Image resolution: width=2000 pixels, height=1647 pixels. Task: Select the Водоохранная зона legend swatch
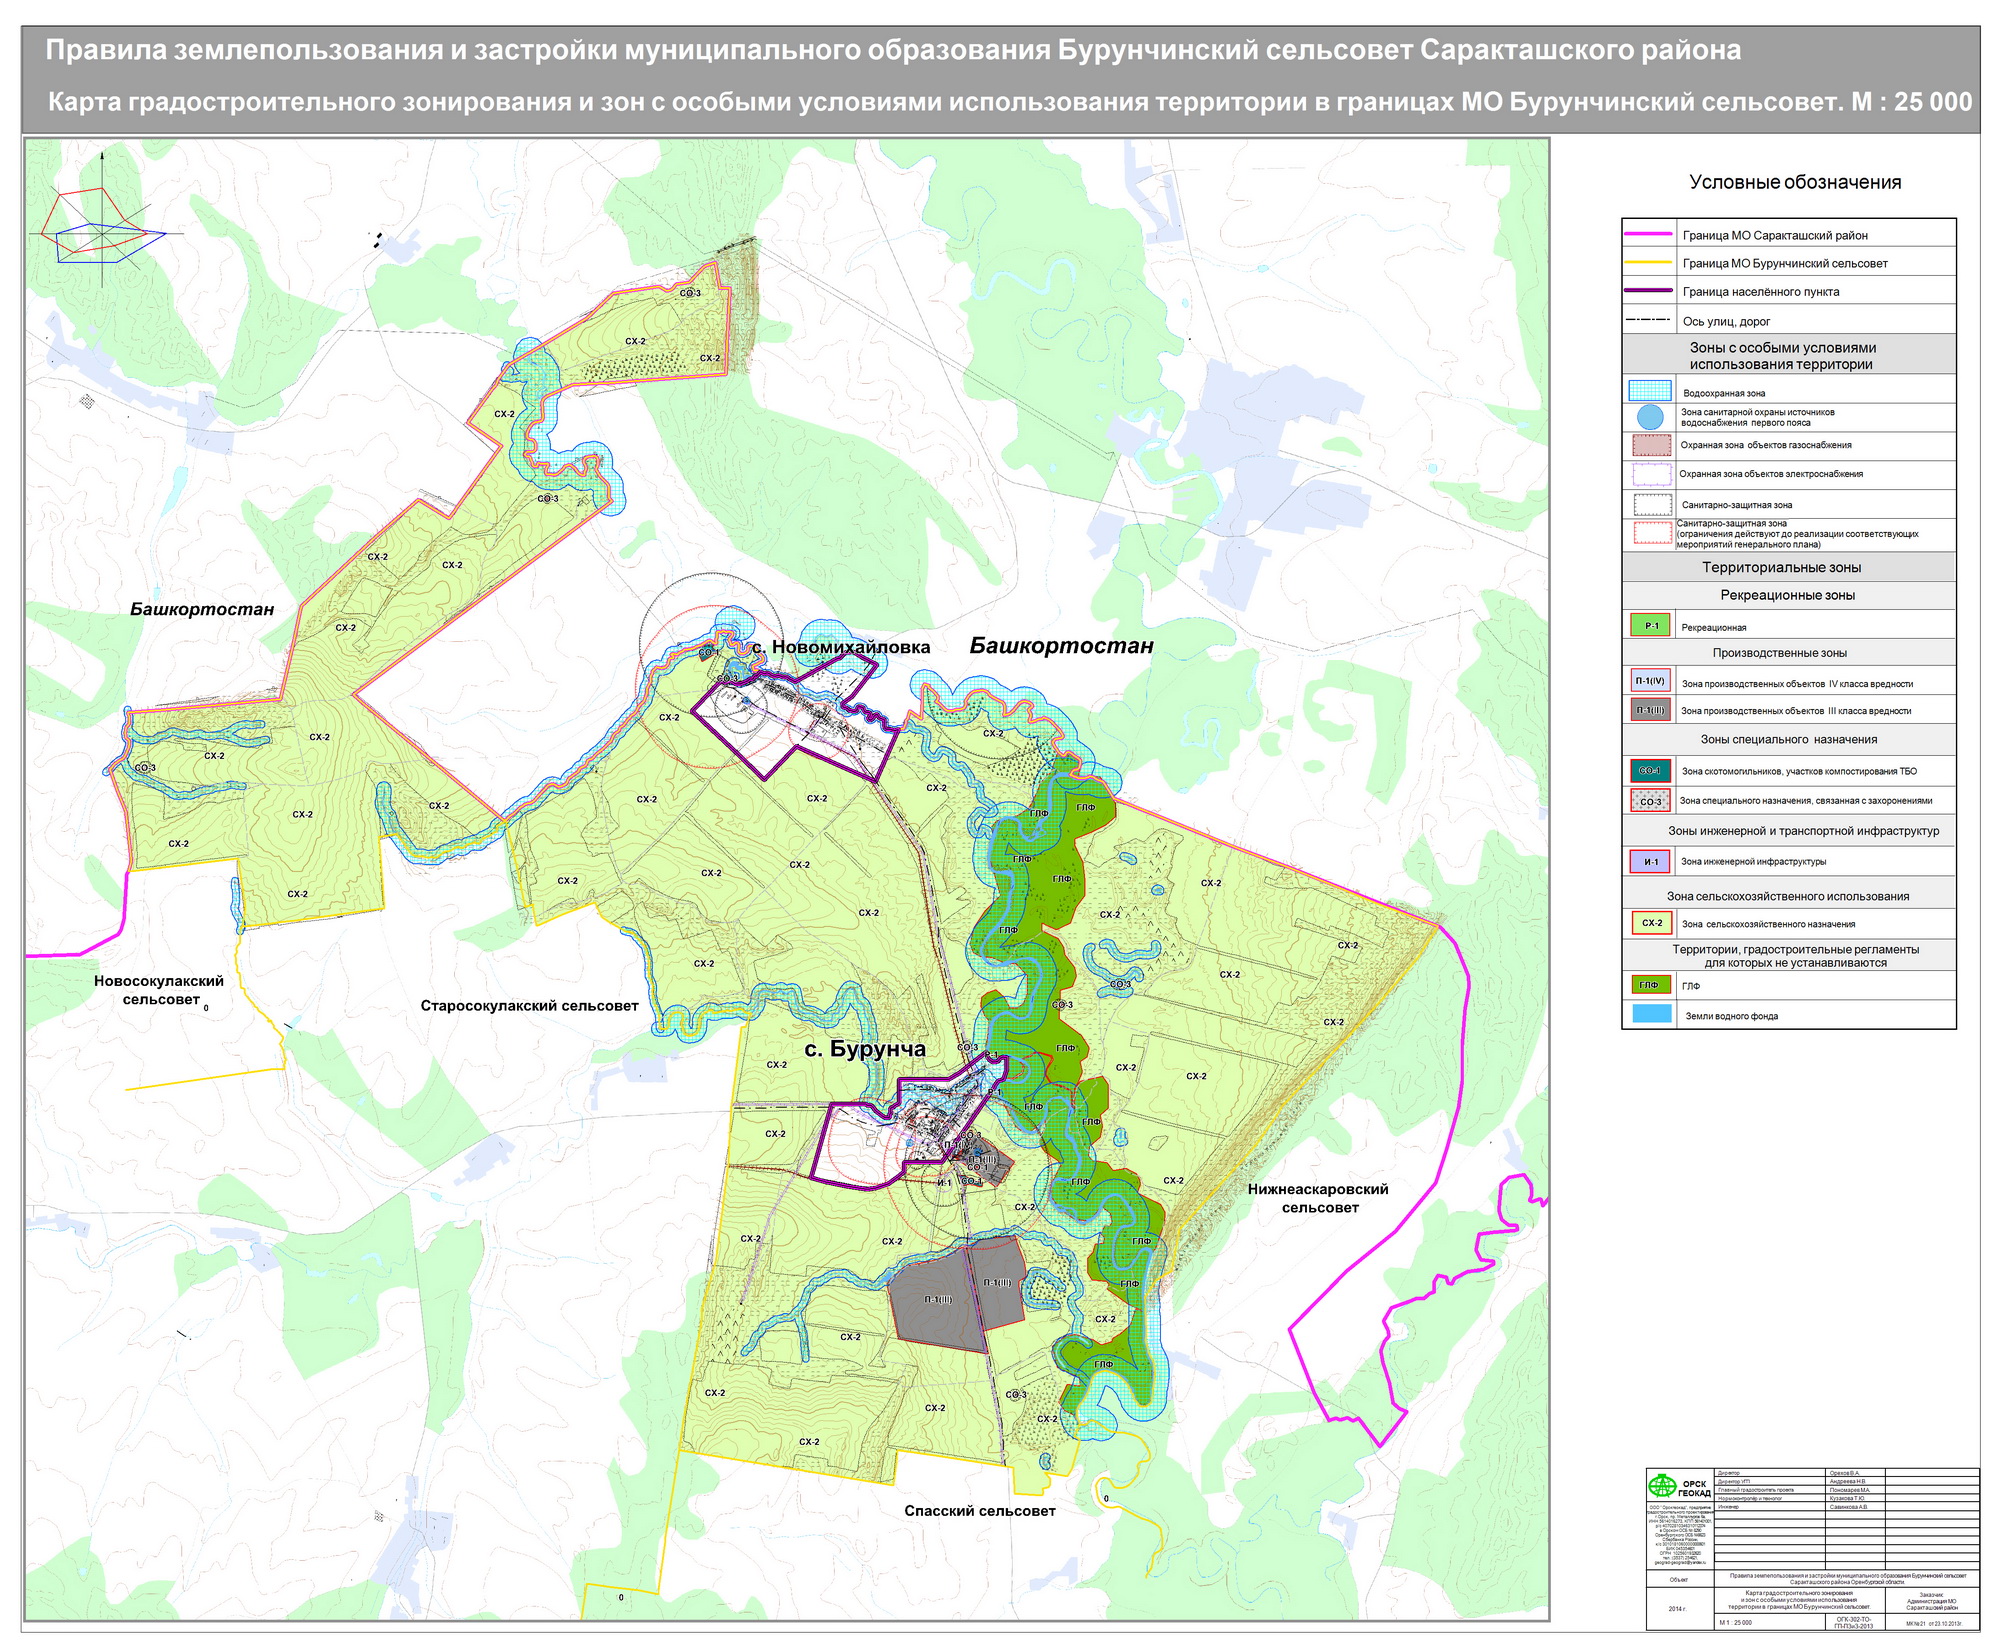click(1650, 390)
